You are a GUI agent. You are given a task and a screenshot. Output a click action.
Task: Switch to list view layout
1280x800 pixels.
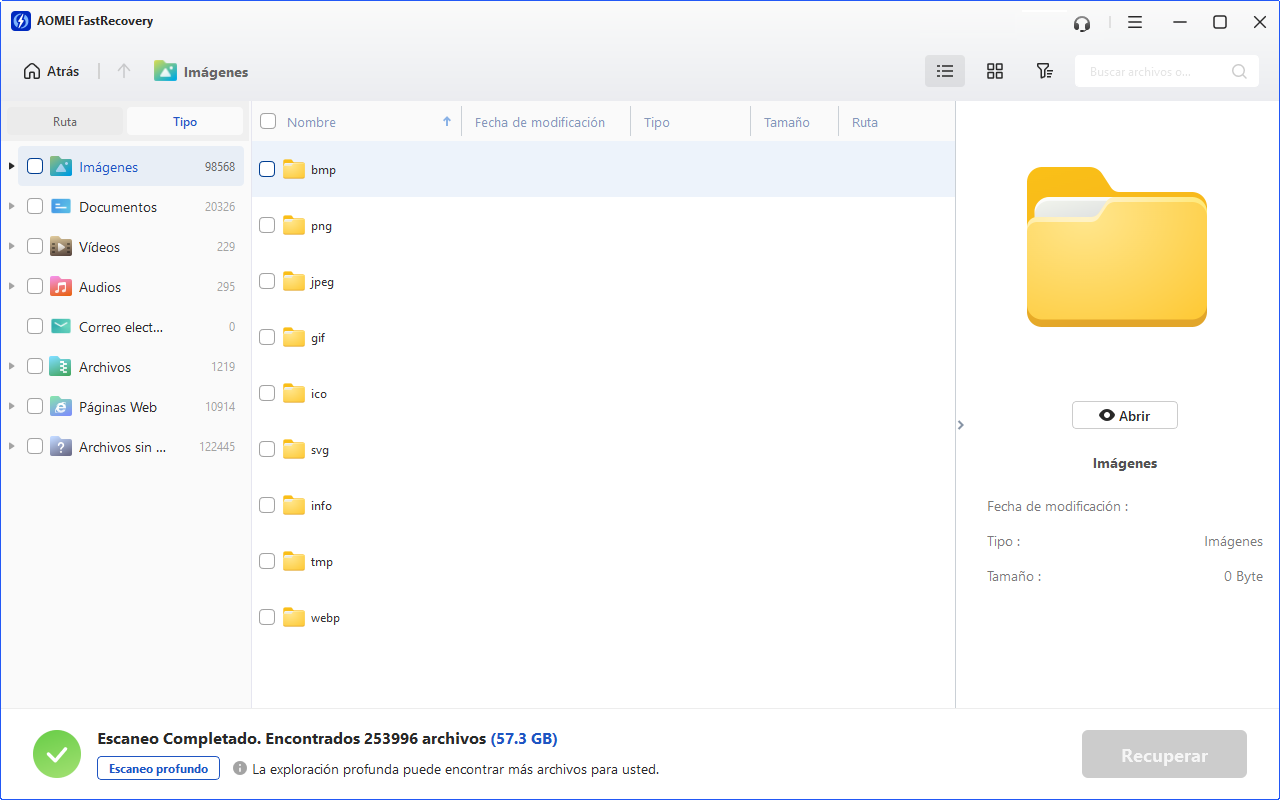(944, 71)
